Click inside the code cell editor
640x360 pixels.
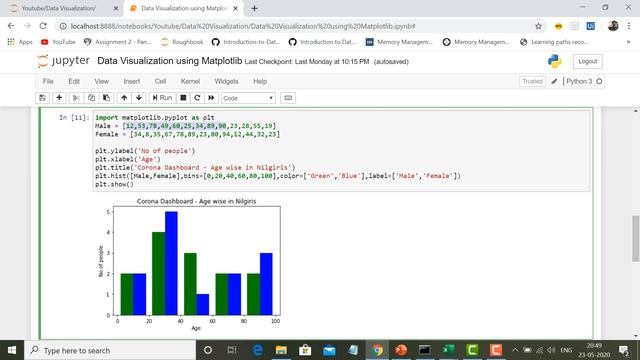[x=342, y=151]
